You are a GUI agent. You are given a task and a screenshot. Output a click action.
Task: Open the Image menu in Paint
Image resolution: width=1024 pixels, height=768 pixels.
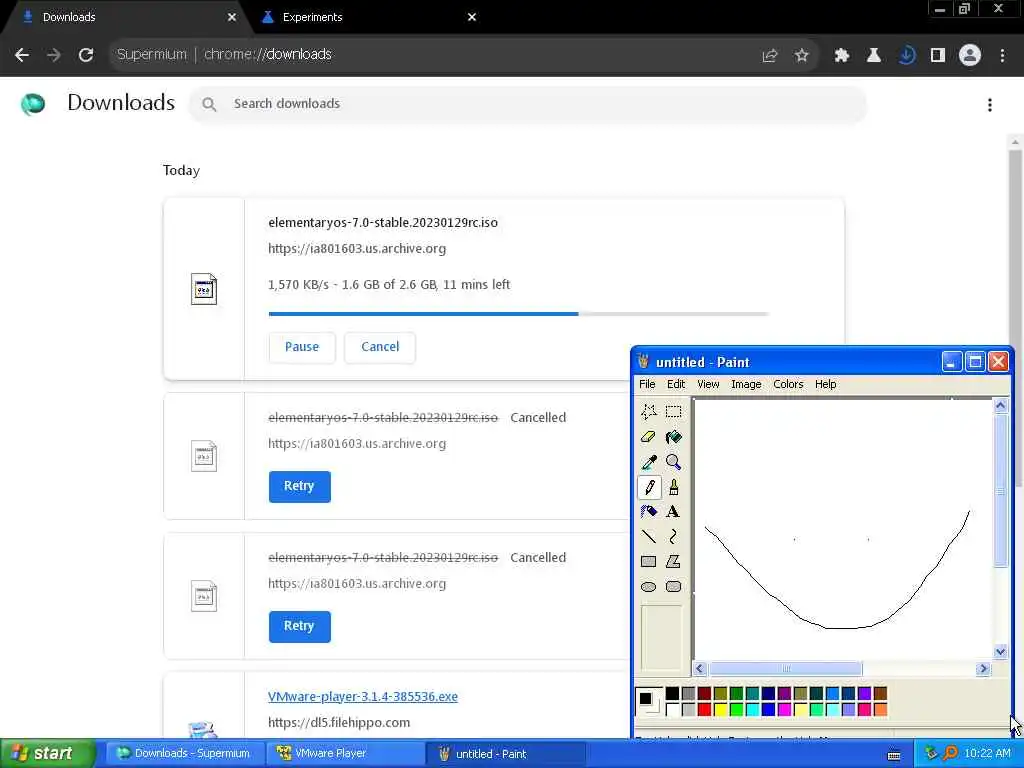(x=746, y=384)
